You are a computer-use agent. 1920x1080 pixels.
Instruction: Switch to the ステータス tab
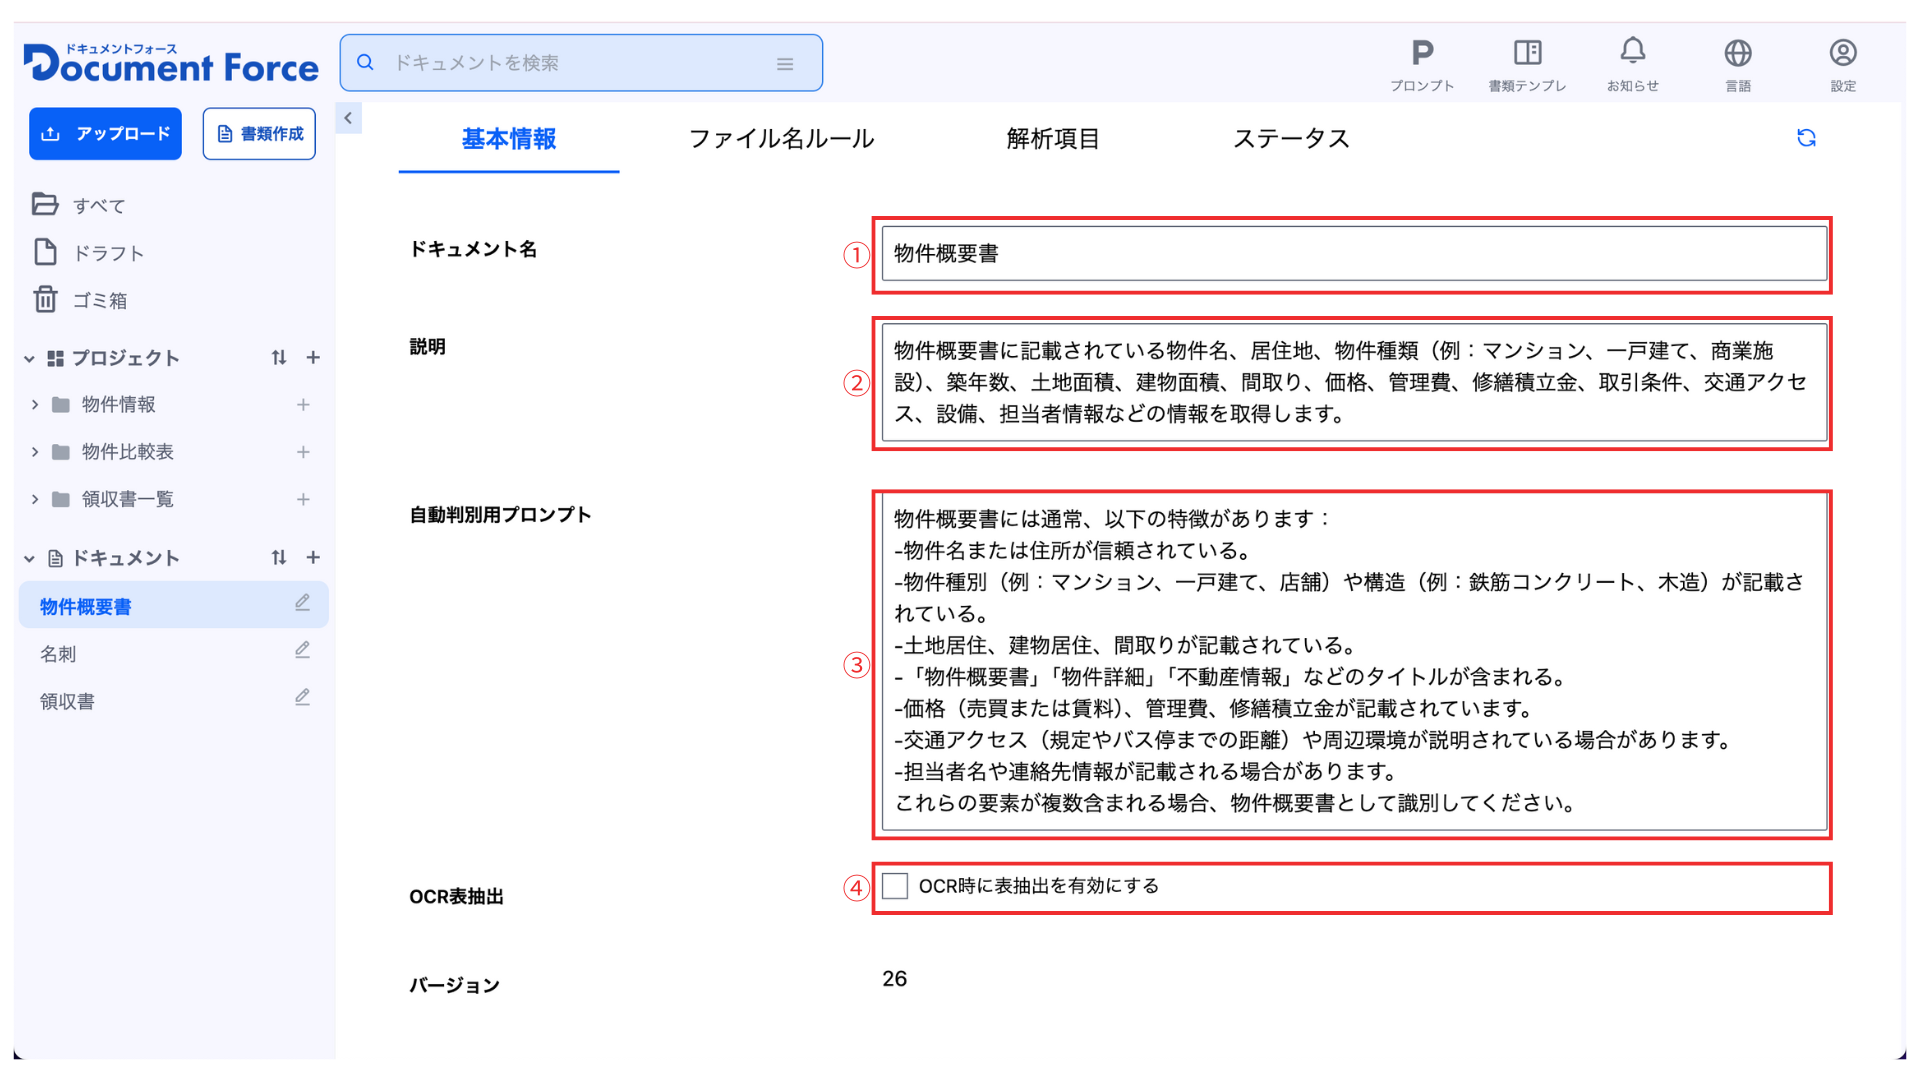click(1291, 139)
